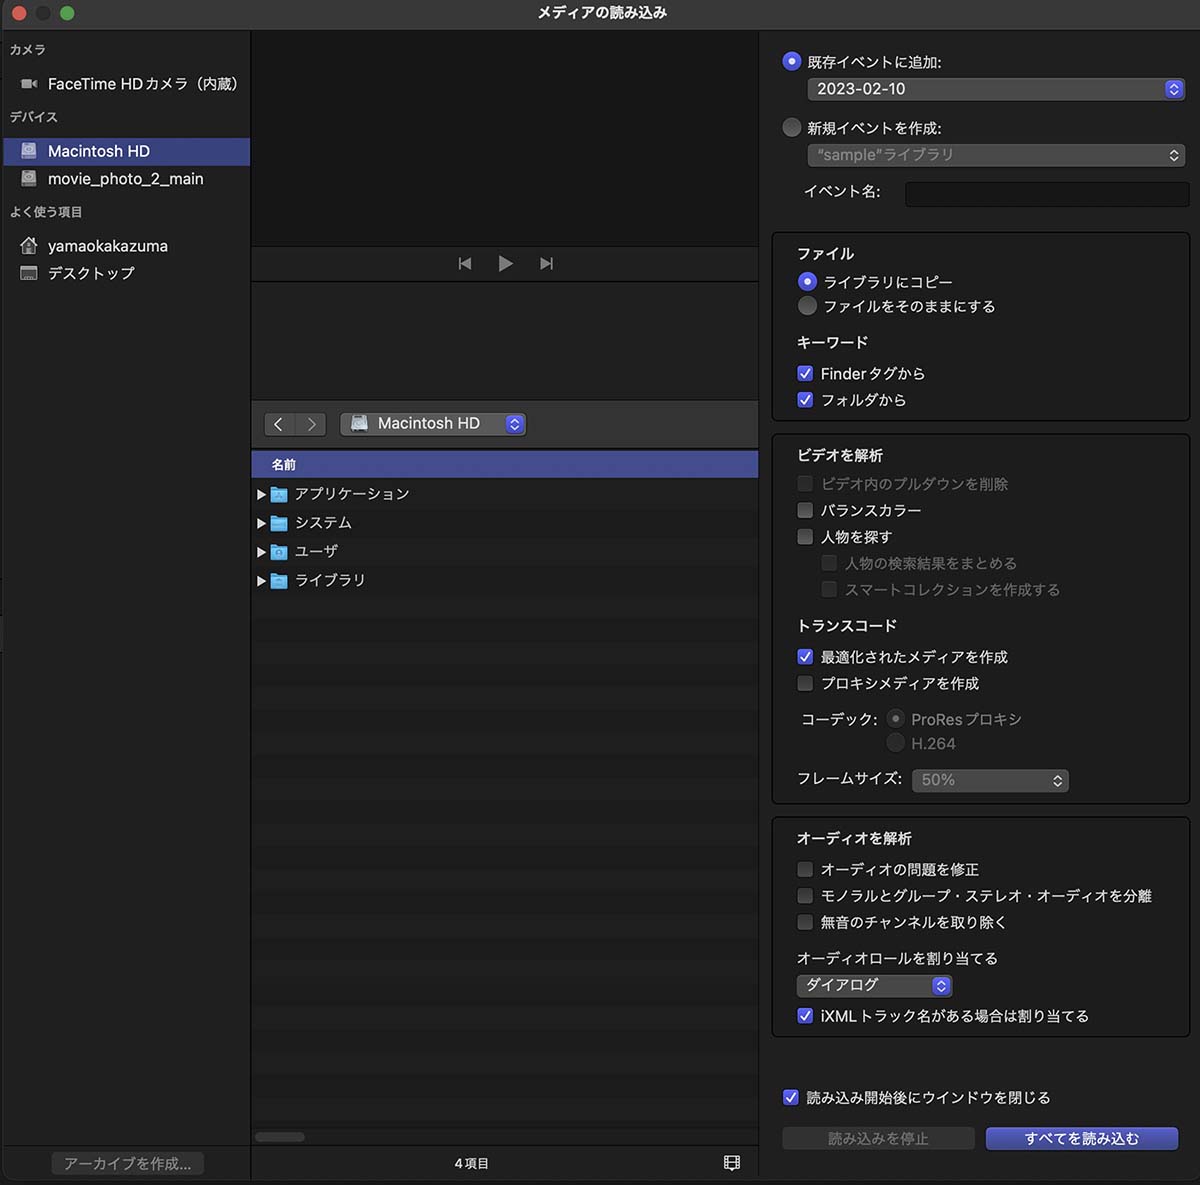The width and height of the screenshot is (1200, 1185).
Task: Click the Macintosh HD drive icon in sidebar
Action: click(29, 151)
